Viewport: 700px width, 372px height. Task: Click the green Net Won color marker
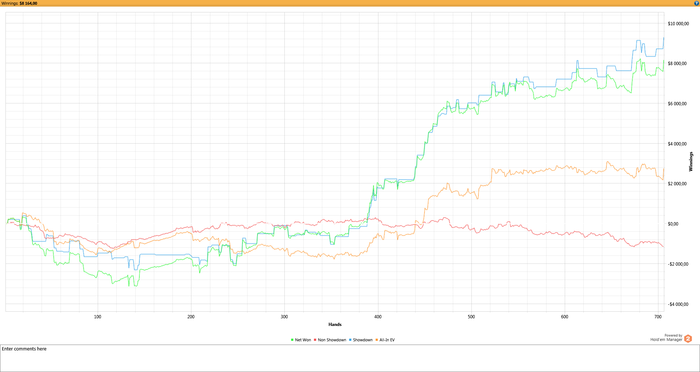tap(292, 340)
